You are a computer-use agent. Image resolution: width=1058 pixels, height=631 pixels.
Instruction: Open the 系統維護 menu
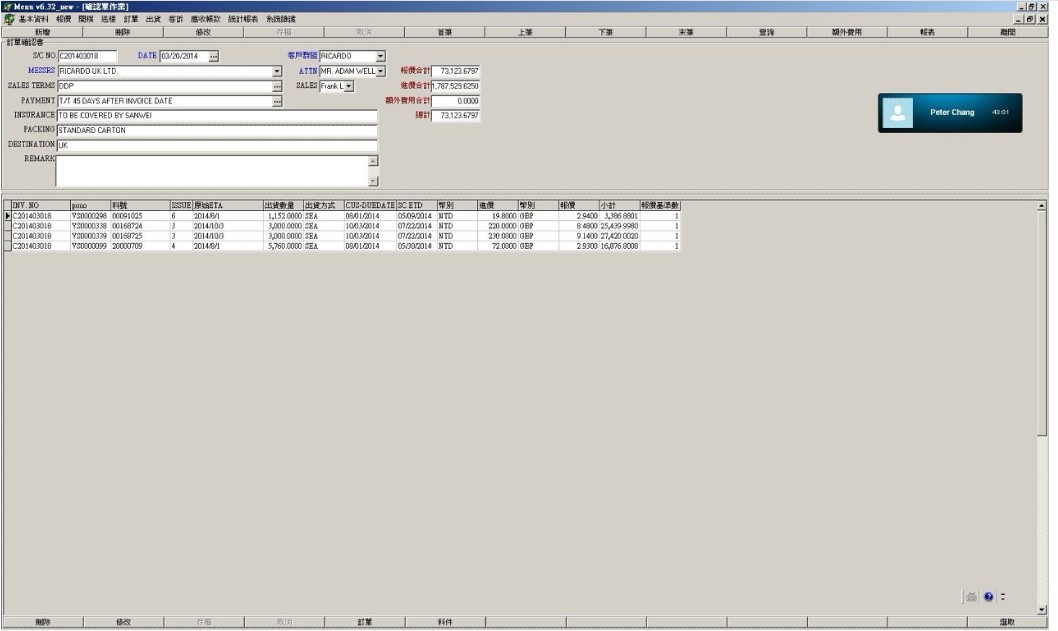pos(281,19)
